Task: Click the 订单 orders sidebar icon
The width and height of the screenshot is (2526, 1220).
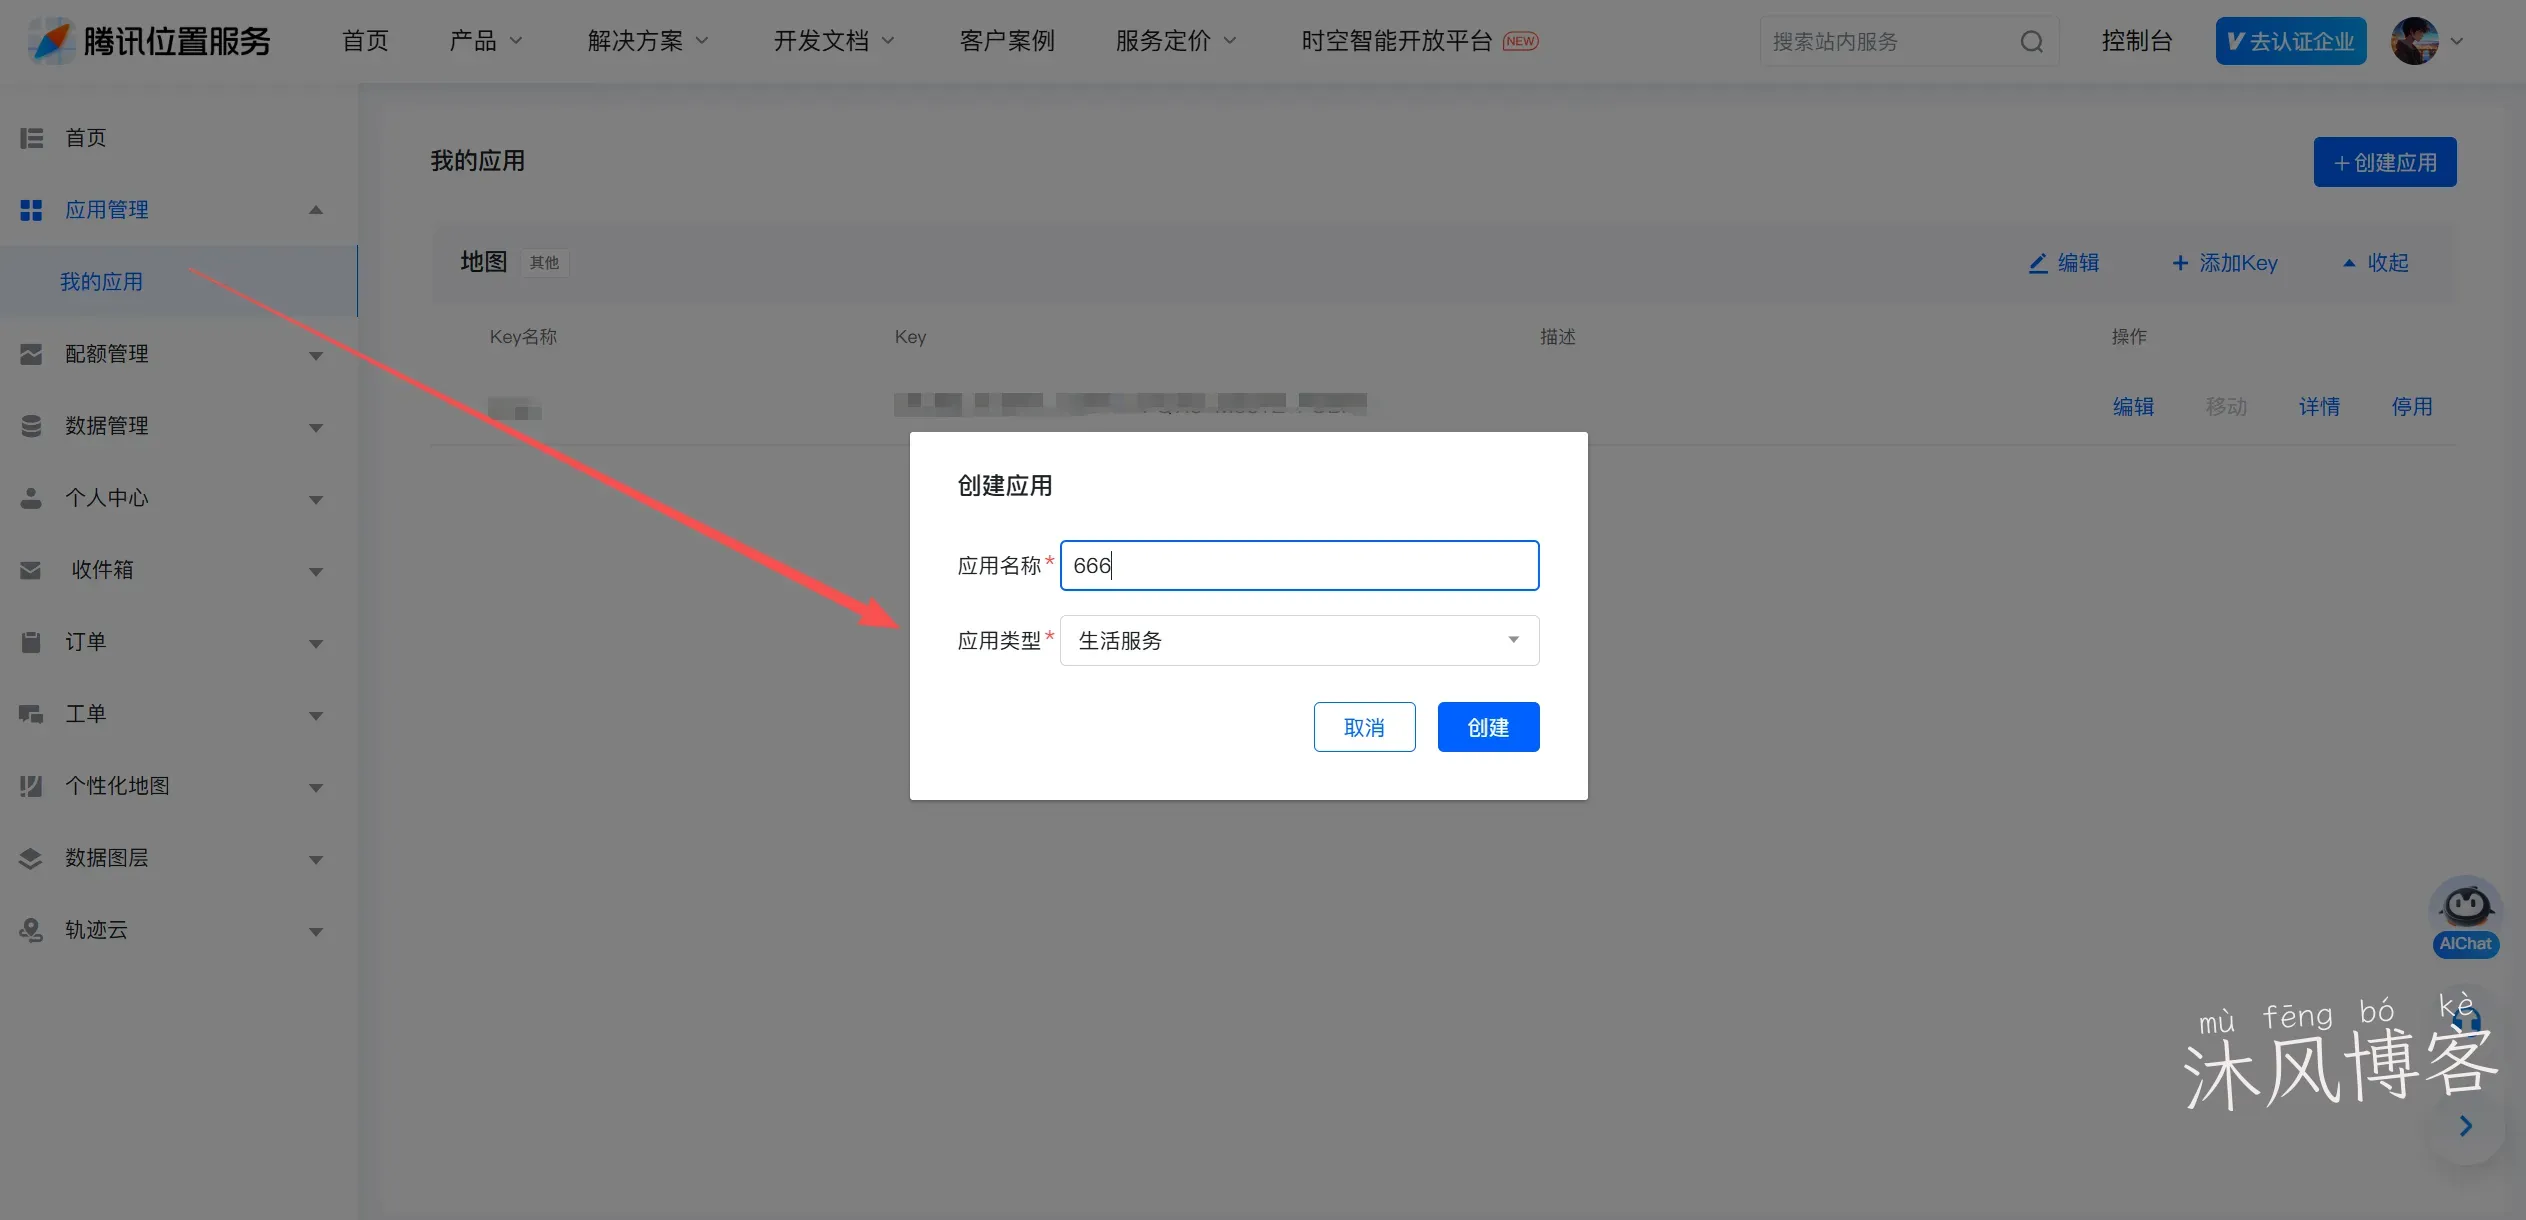Action: click(x=30, y=641)
